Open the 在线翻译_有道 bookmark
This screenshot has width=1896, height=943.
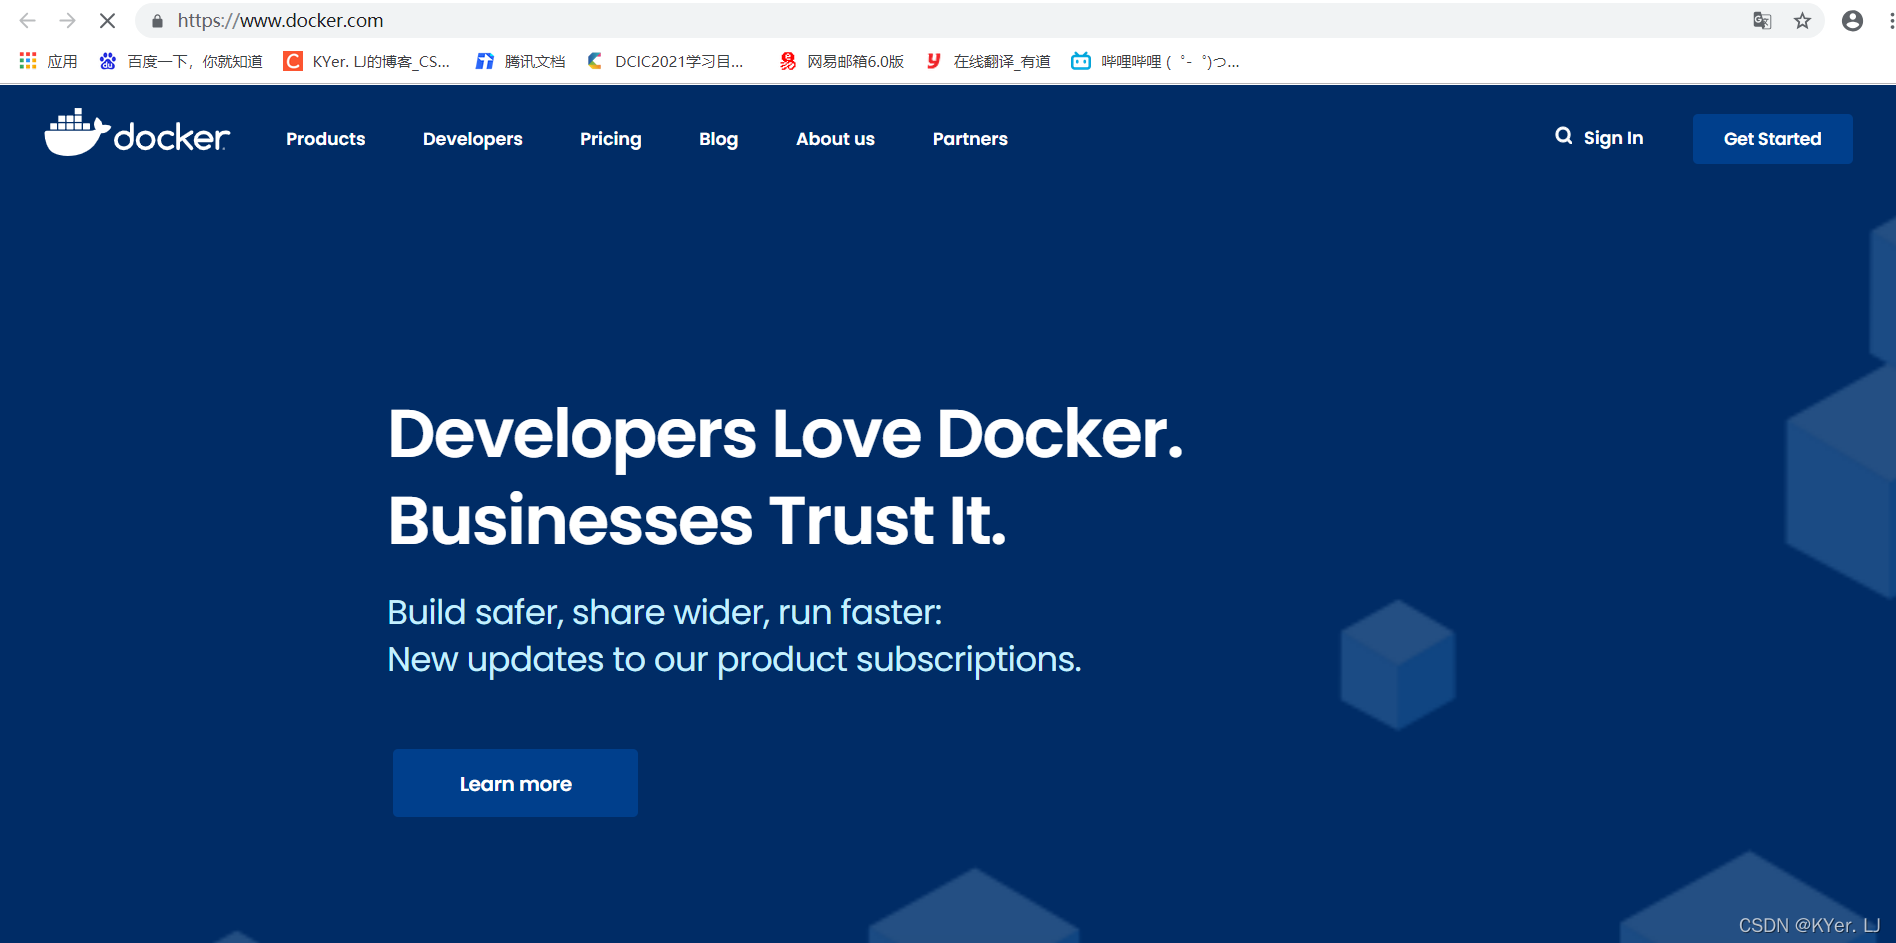988,61
